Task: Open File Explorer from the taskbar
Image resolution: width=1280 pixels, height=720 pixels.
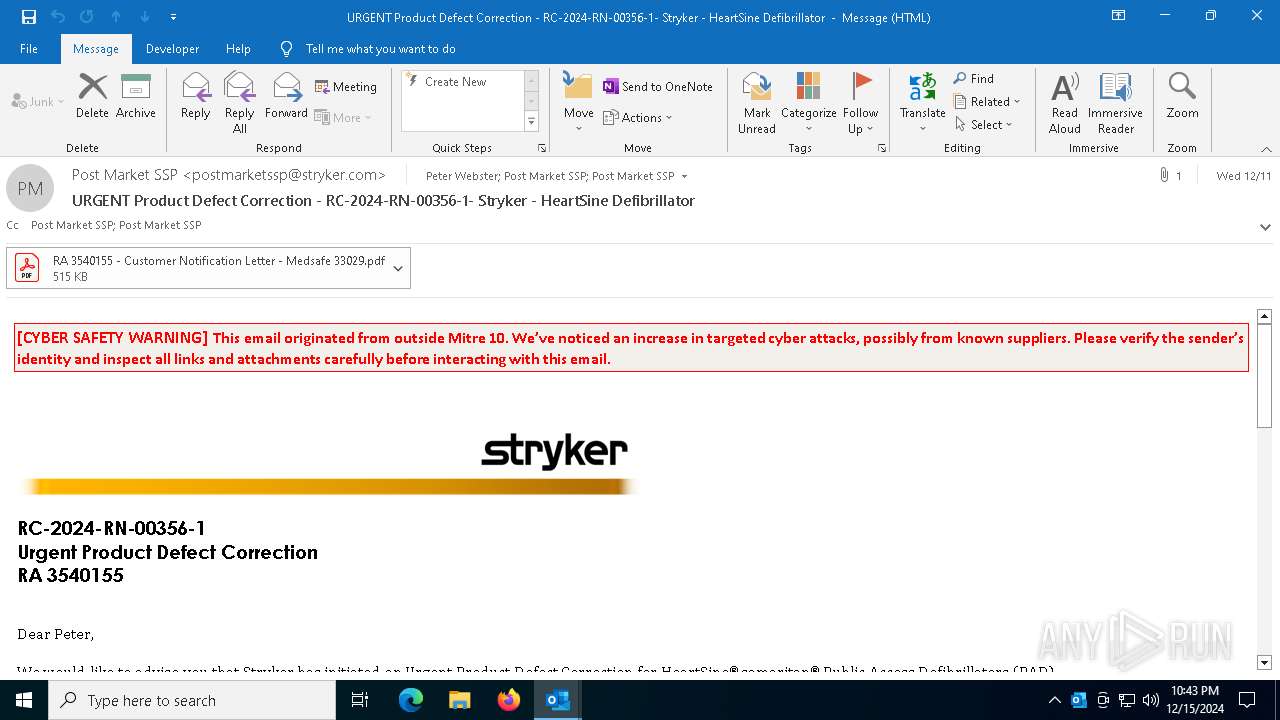Action: click(x=460, y=700)
